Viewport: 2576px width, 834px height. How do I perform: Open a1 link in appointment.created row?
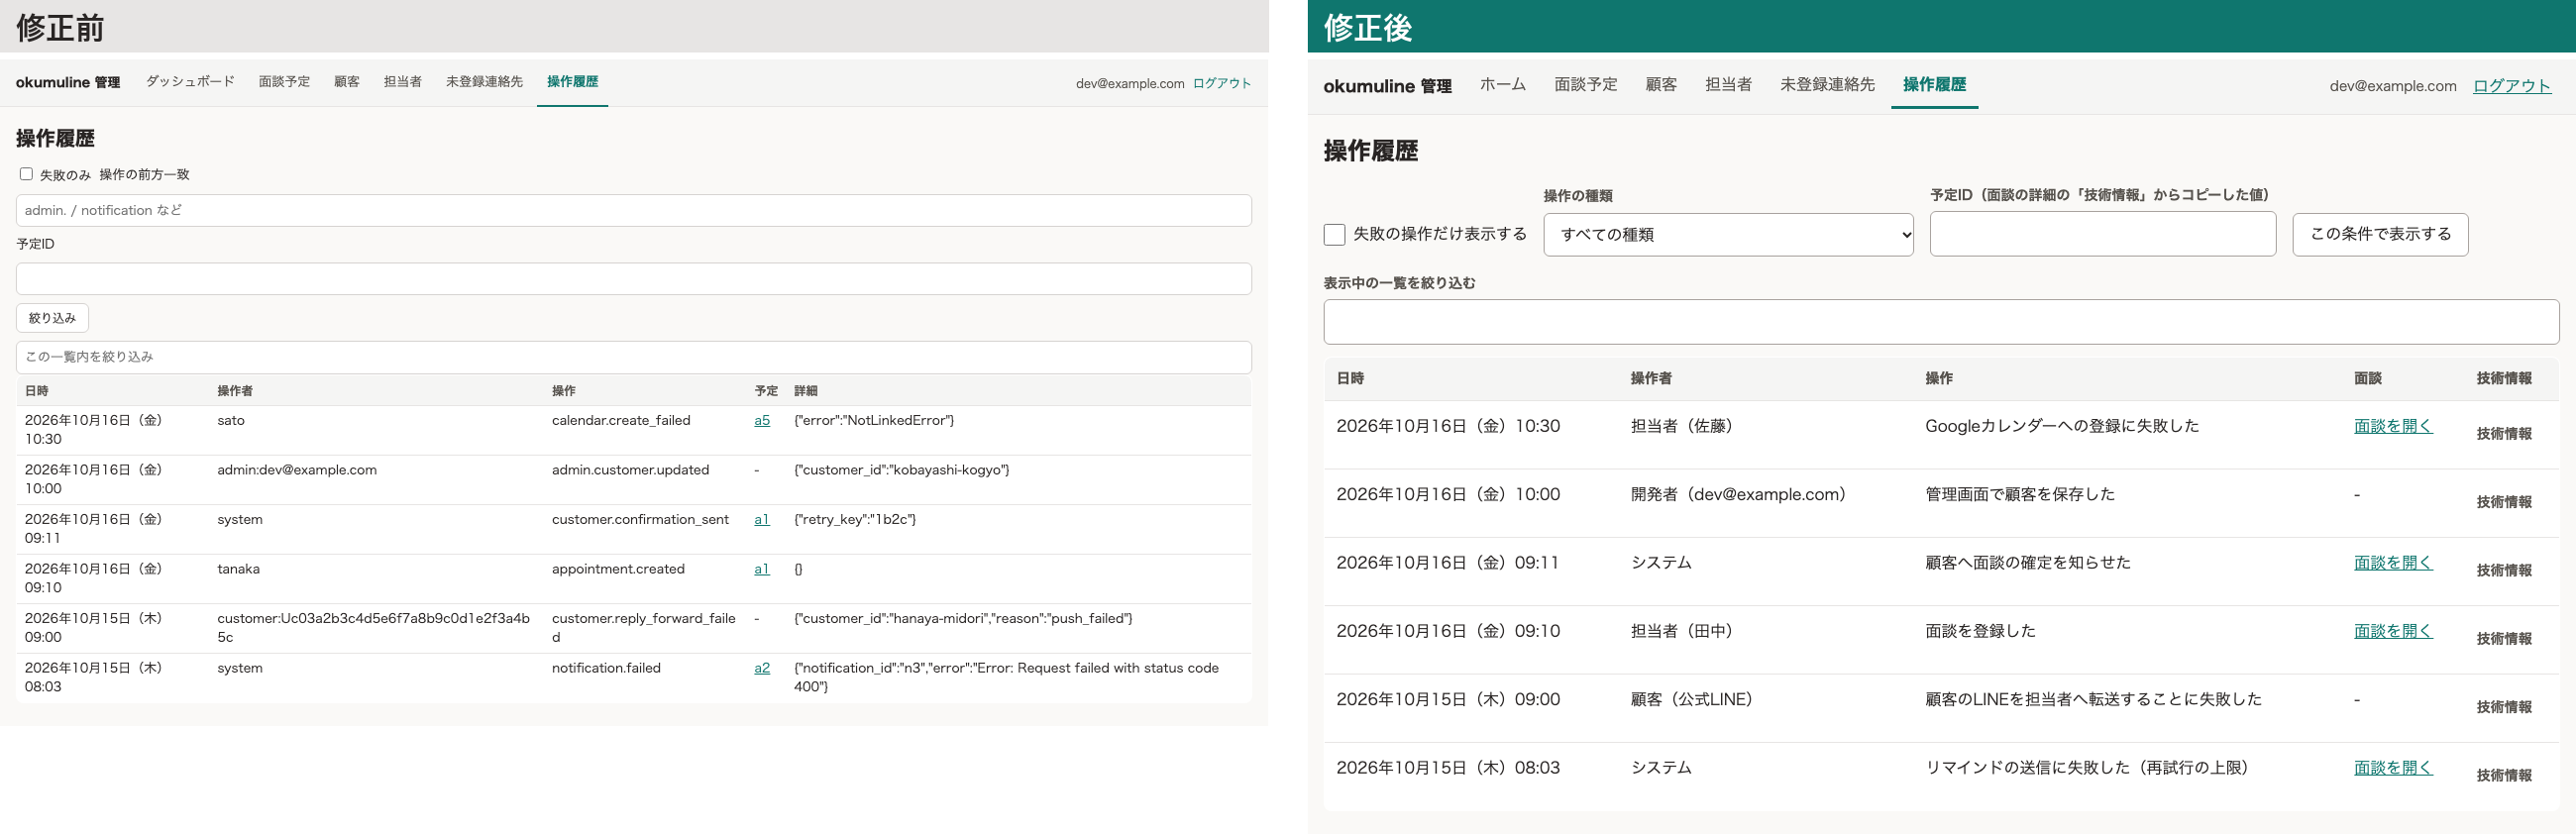point(762,569)
